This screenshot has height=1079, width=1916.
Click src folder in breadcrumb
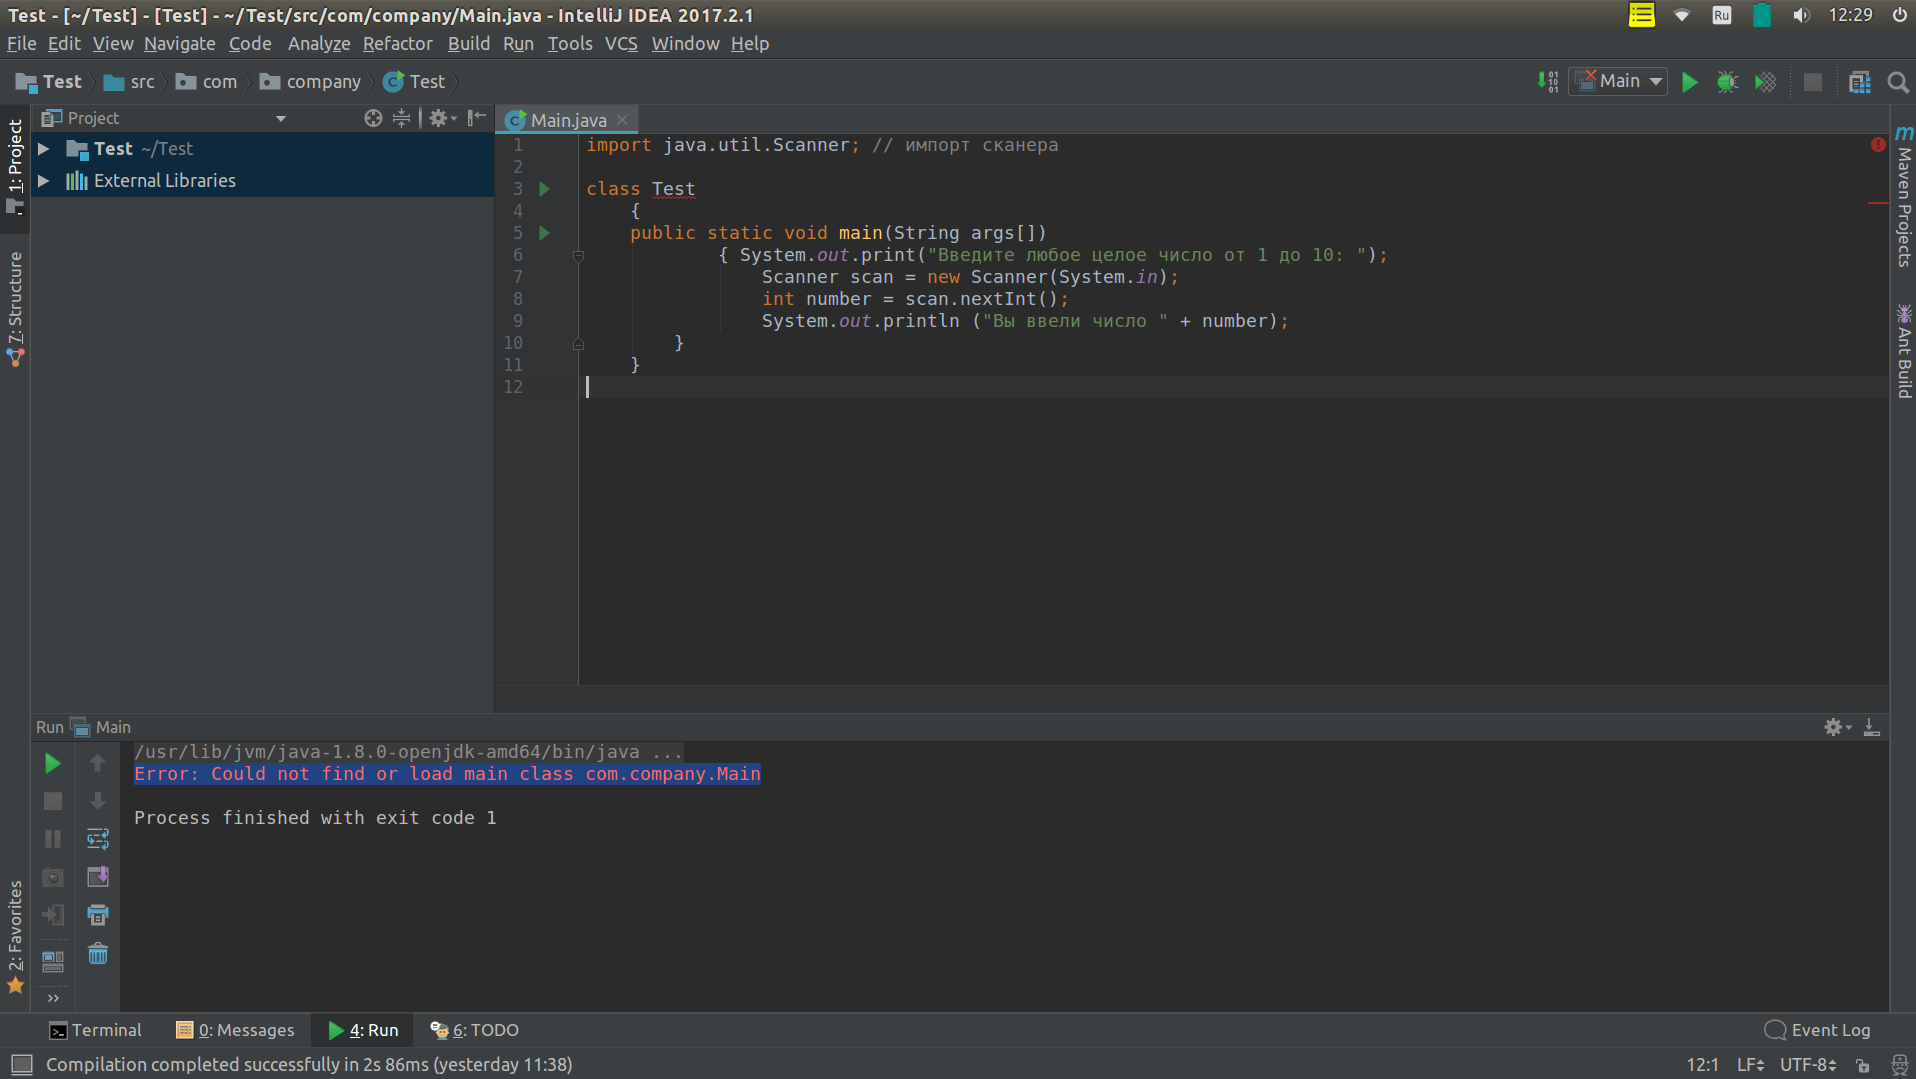coord(130,82)
